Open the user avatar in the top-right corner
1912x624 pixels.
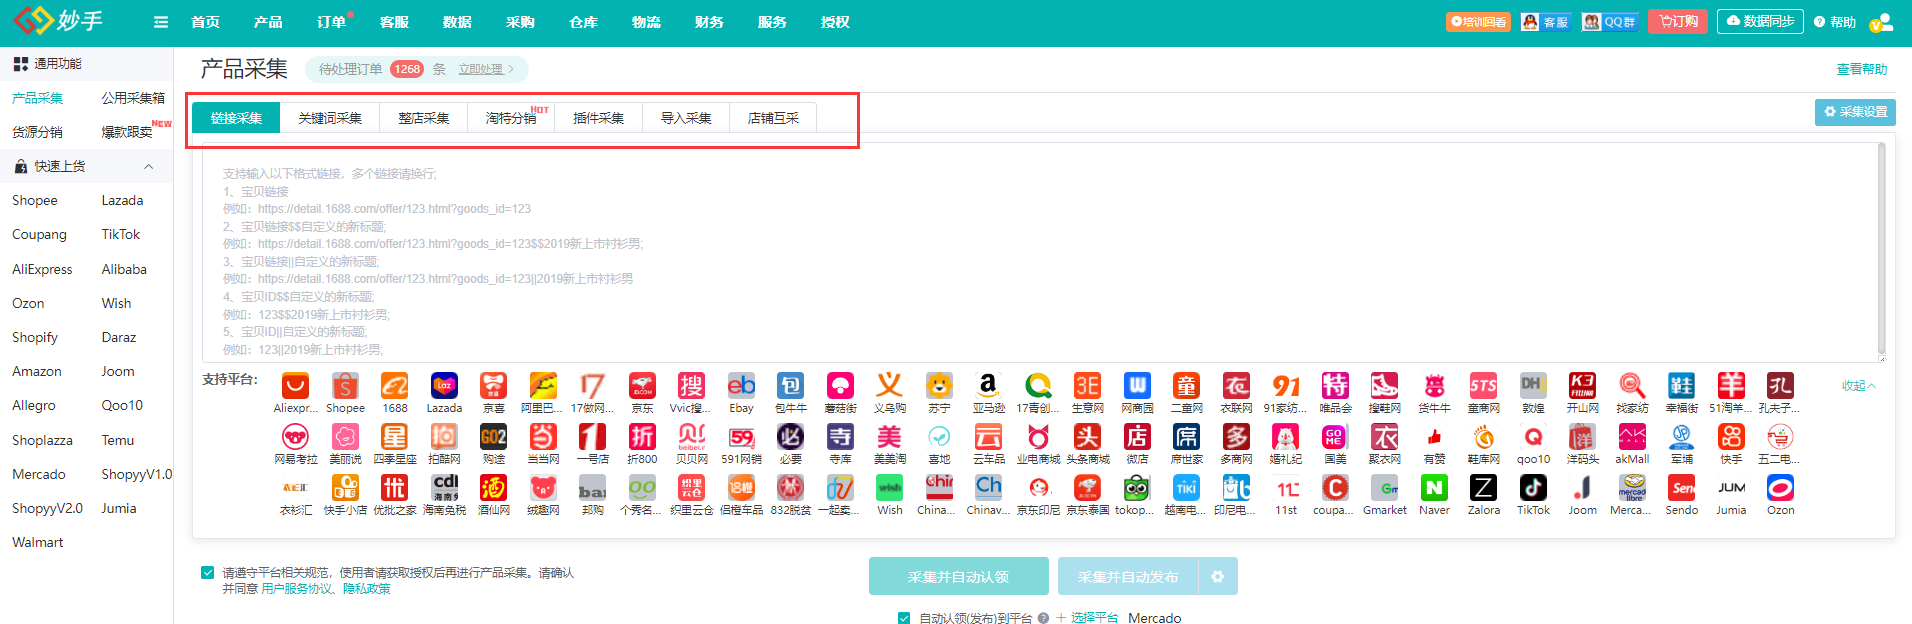(x=1881, y=22)
